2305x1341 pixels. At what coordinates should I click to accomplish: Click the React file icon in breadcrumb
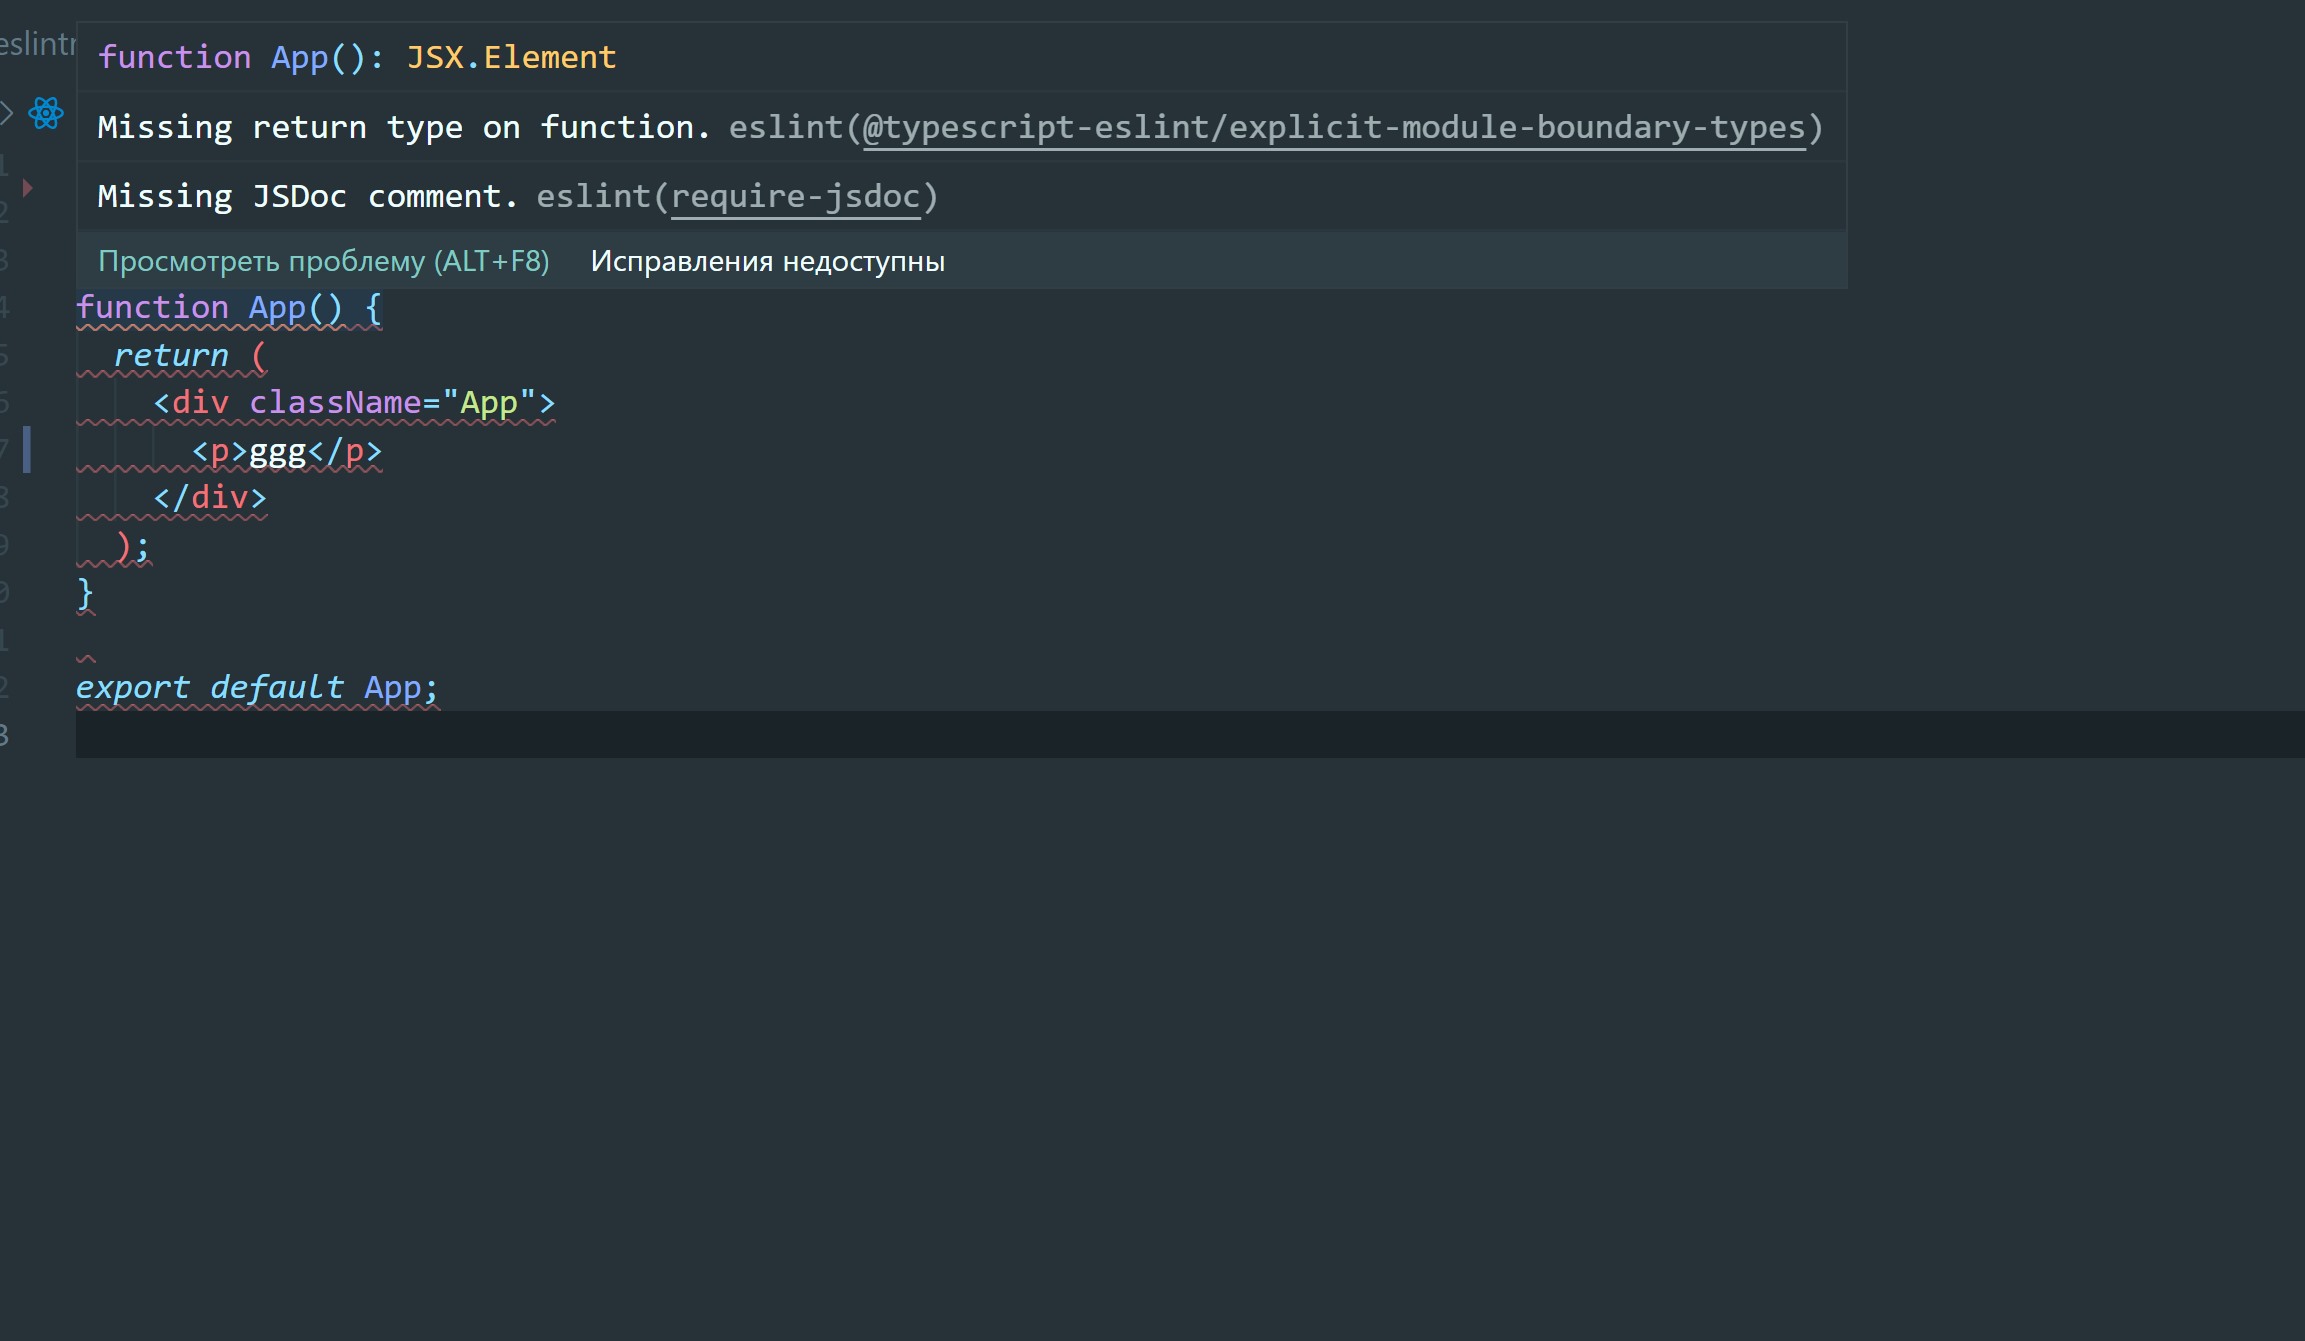[46, 113]
